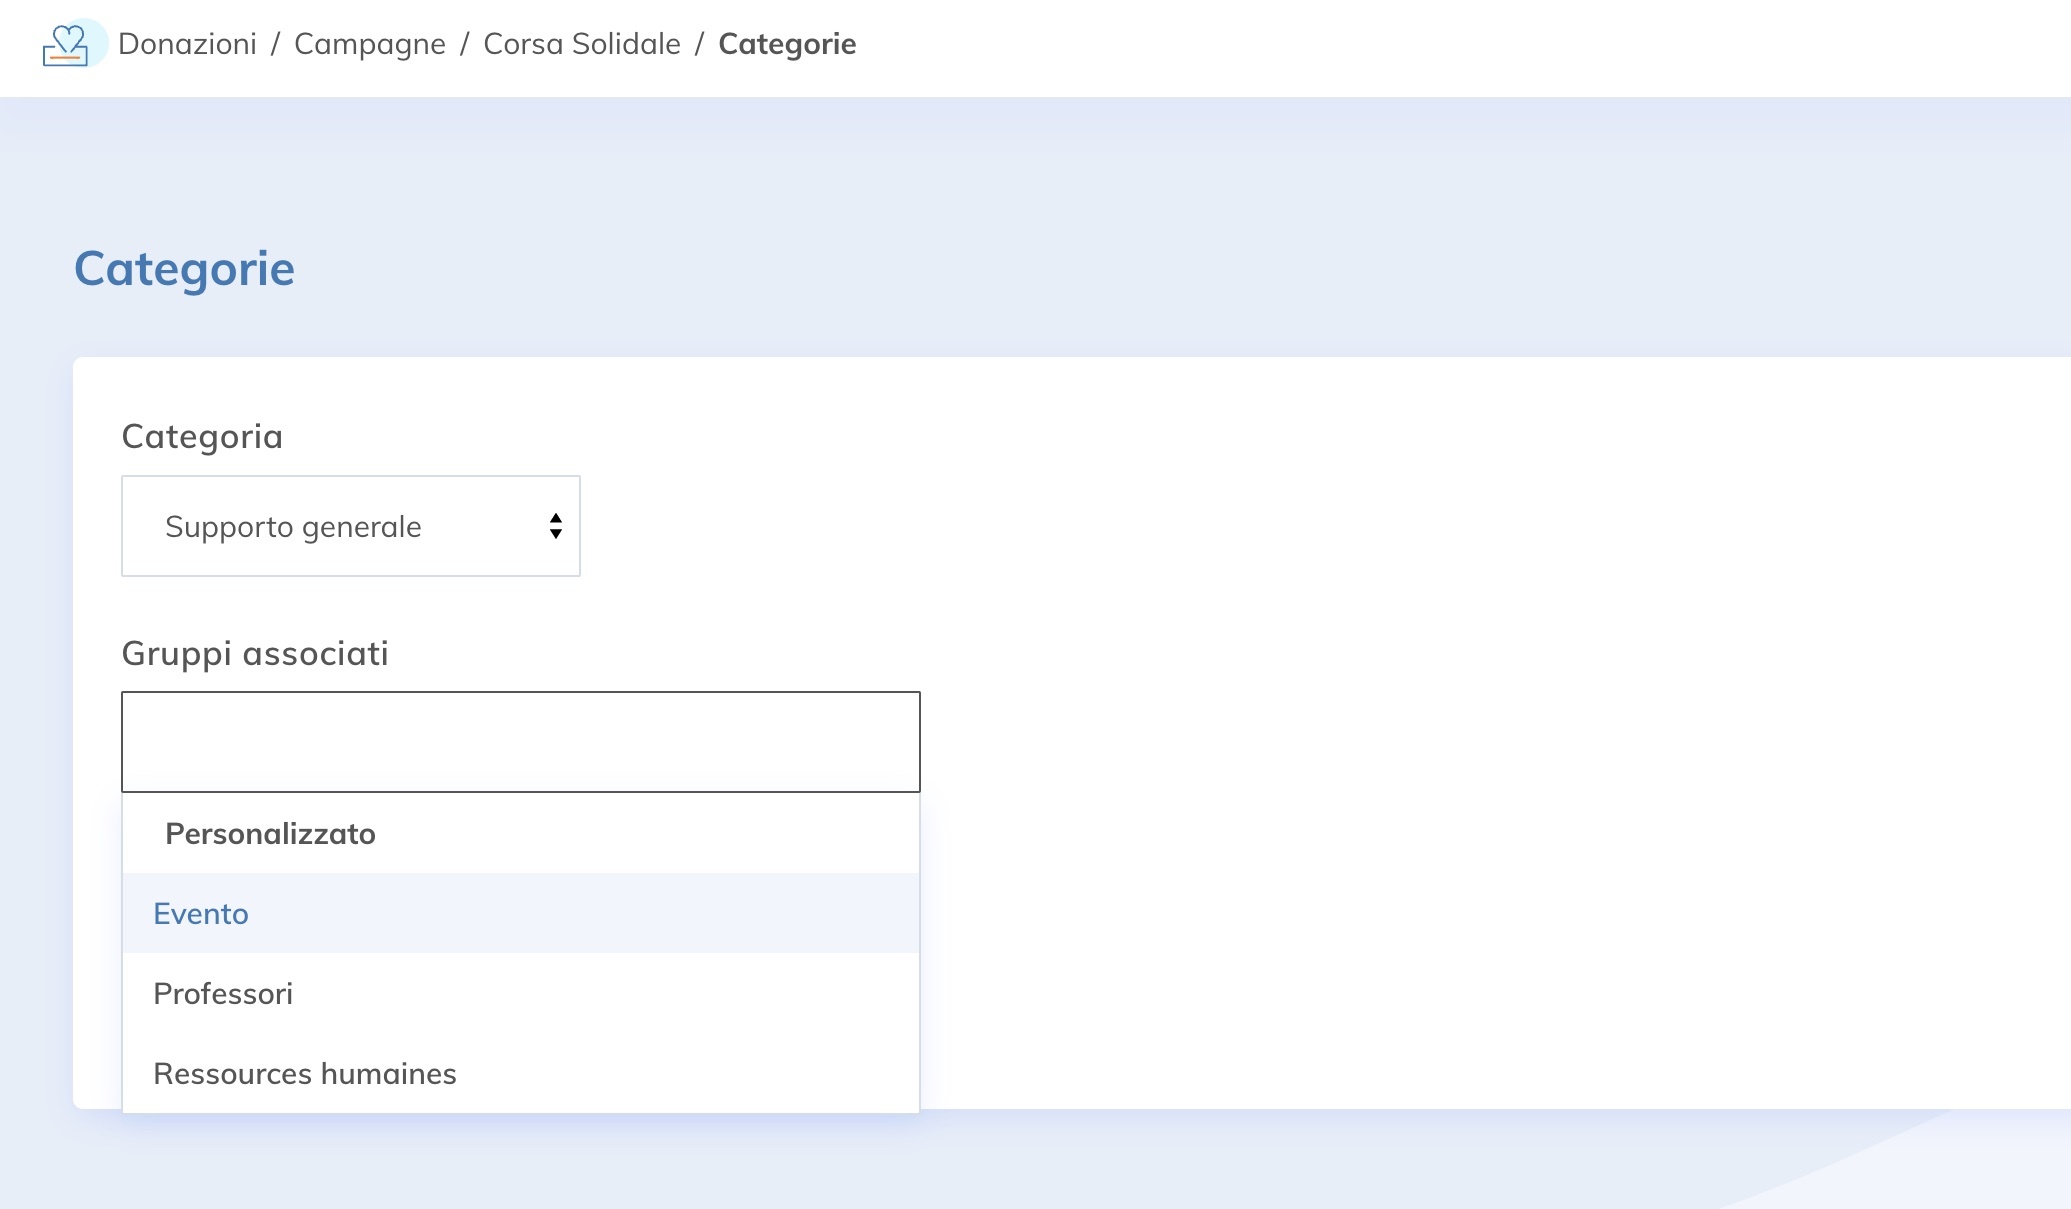This screenshot has height=1209, width=2071.
Task: Navigate to Donazioni via the breadcrumb
Action: [190, 44]
